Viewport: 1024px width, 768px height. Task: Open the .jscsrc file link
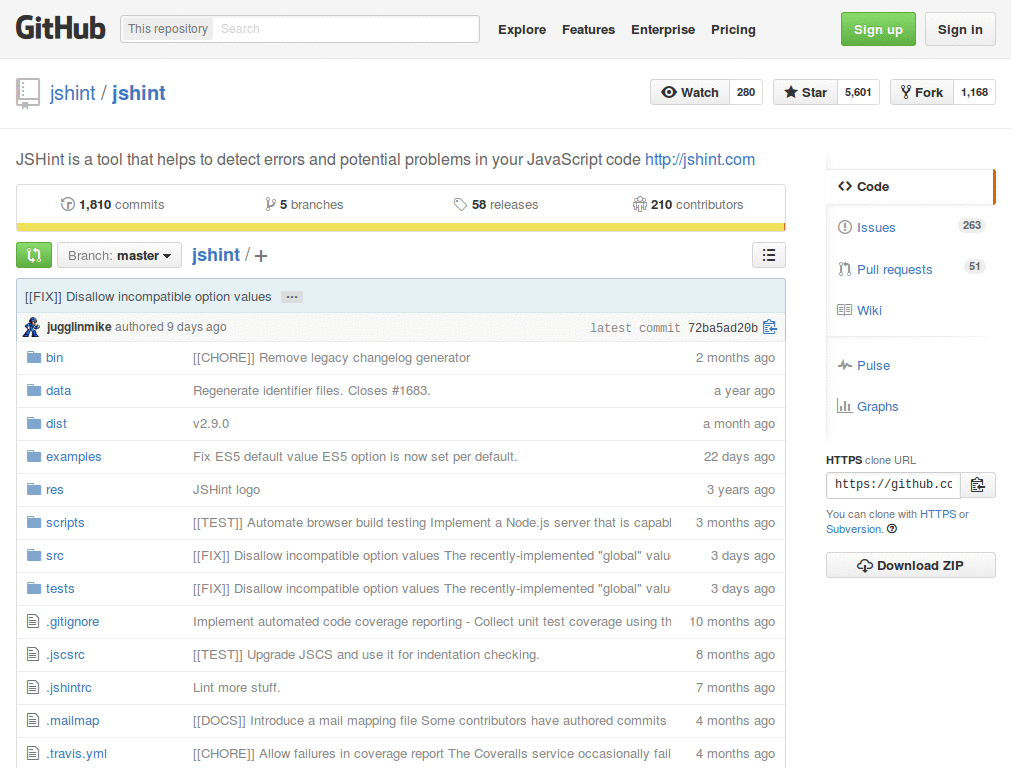[x=65, y=654]
